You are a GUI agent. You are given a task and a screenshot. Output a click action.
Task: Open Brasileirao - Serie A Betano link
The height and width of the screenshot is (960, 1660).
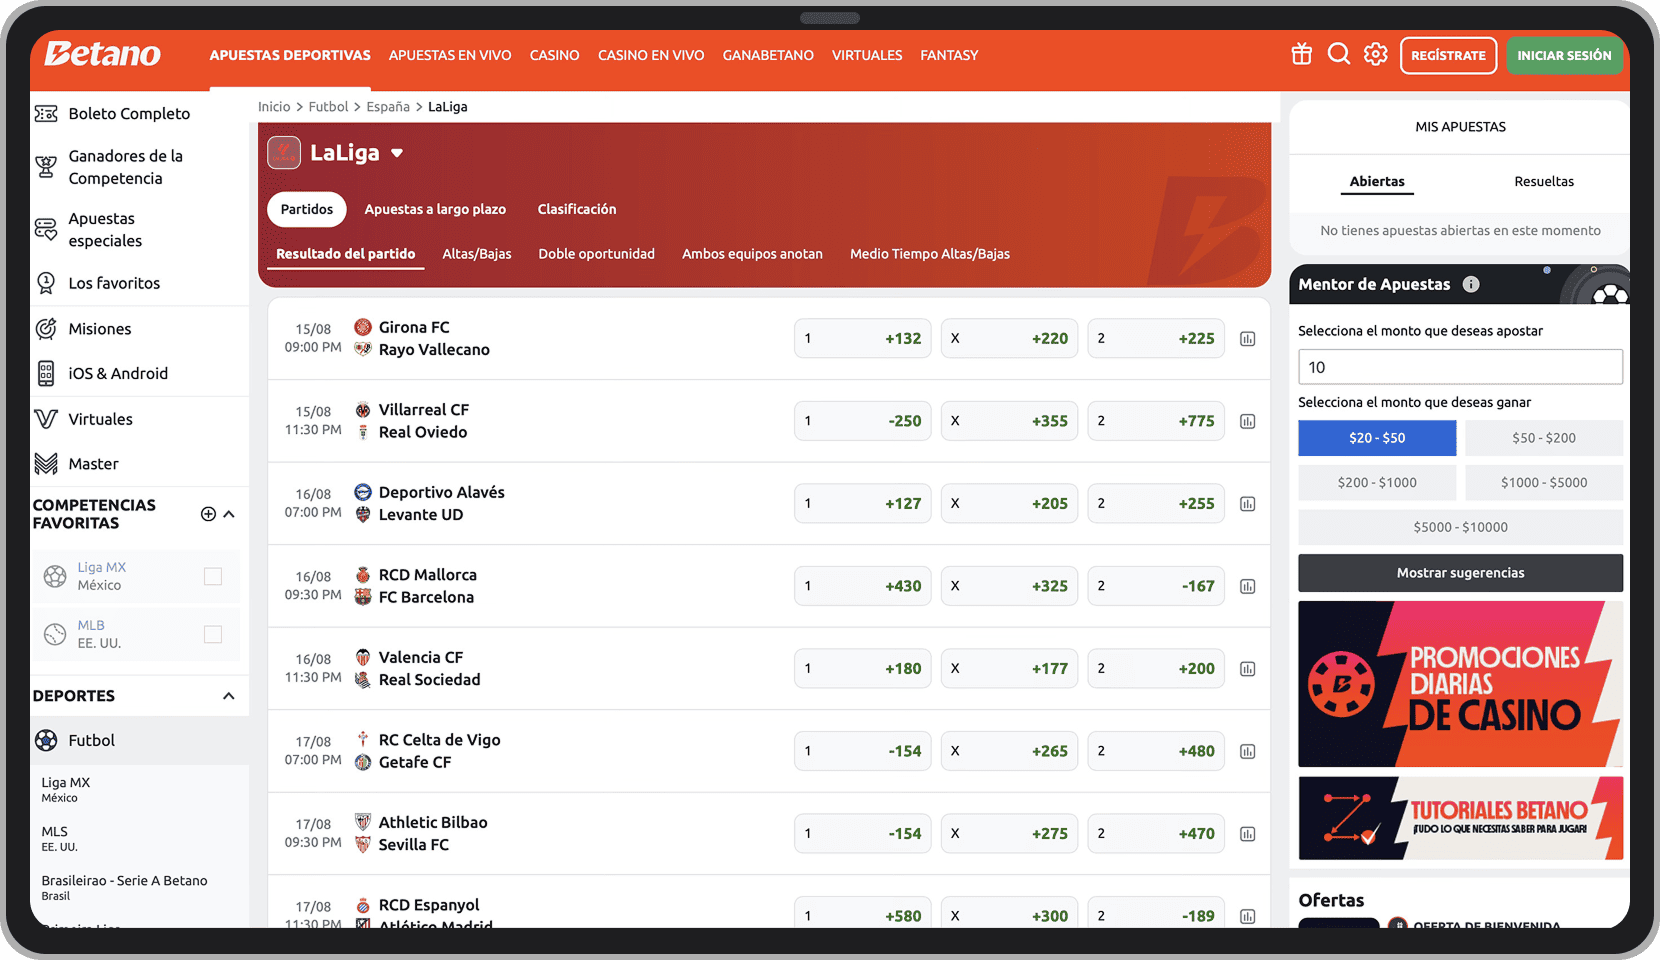[x=124, y=887]
